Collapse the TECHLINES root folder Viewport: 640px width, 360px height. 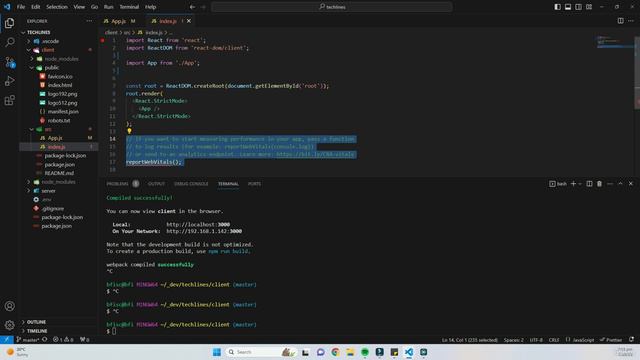click(x=59, y=32)
